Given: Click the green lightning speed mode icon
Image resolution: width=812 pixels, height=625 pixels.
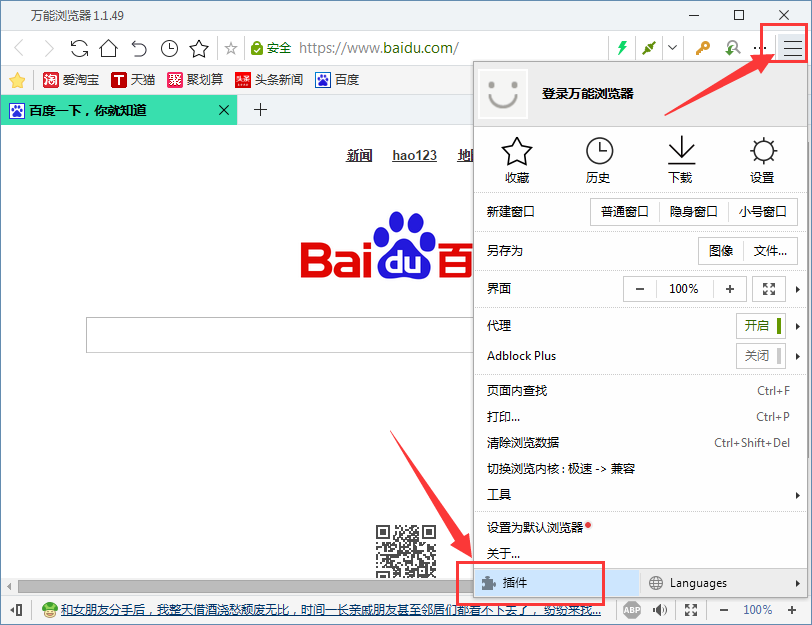Looking at the screenshot, I should click(x=622, y=48).
